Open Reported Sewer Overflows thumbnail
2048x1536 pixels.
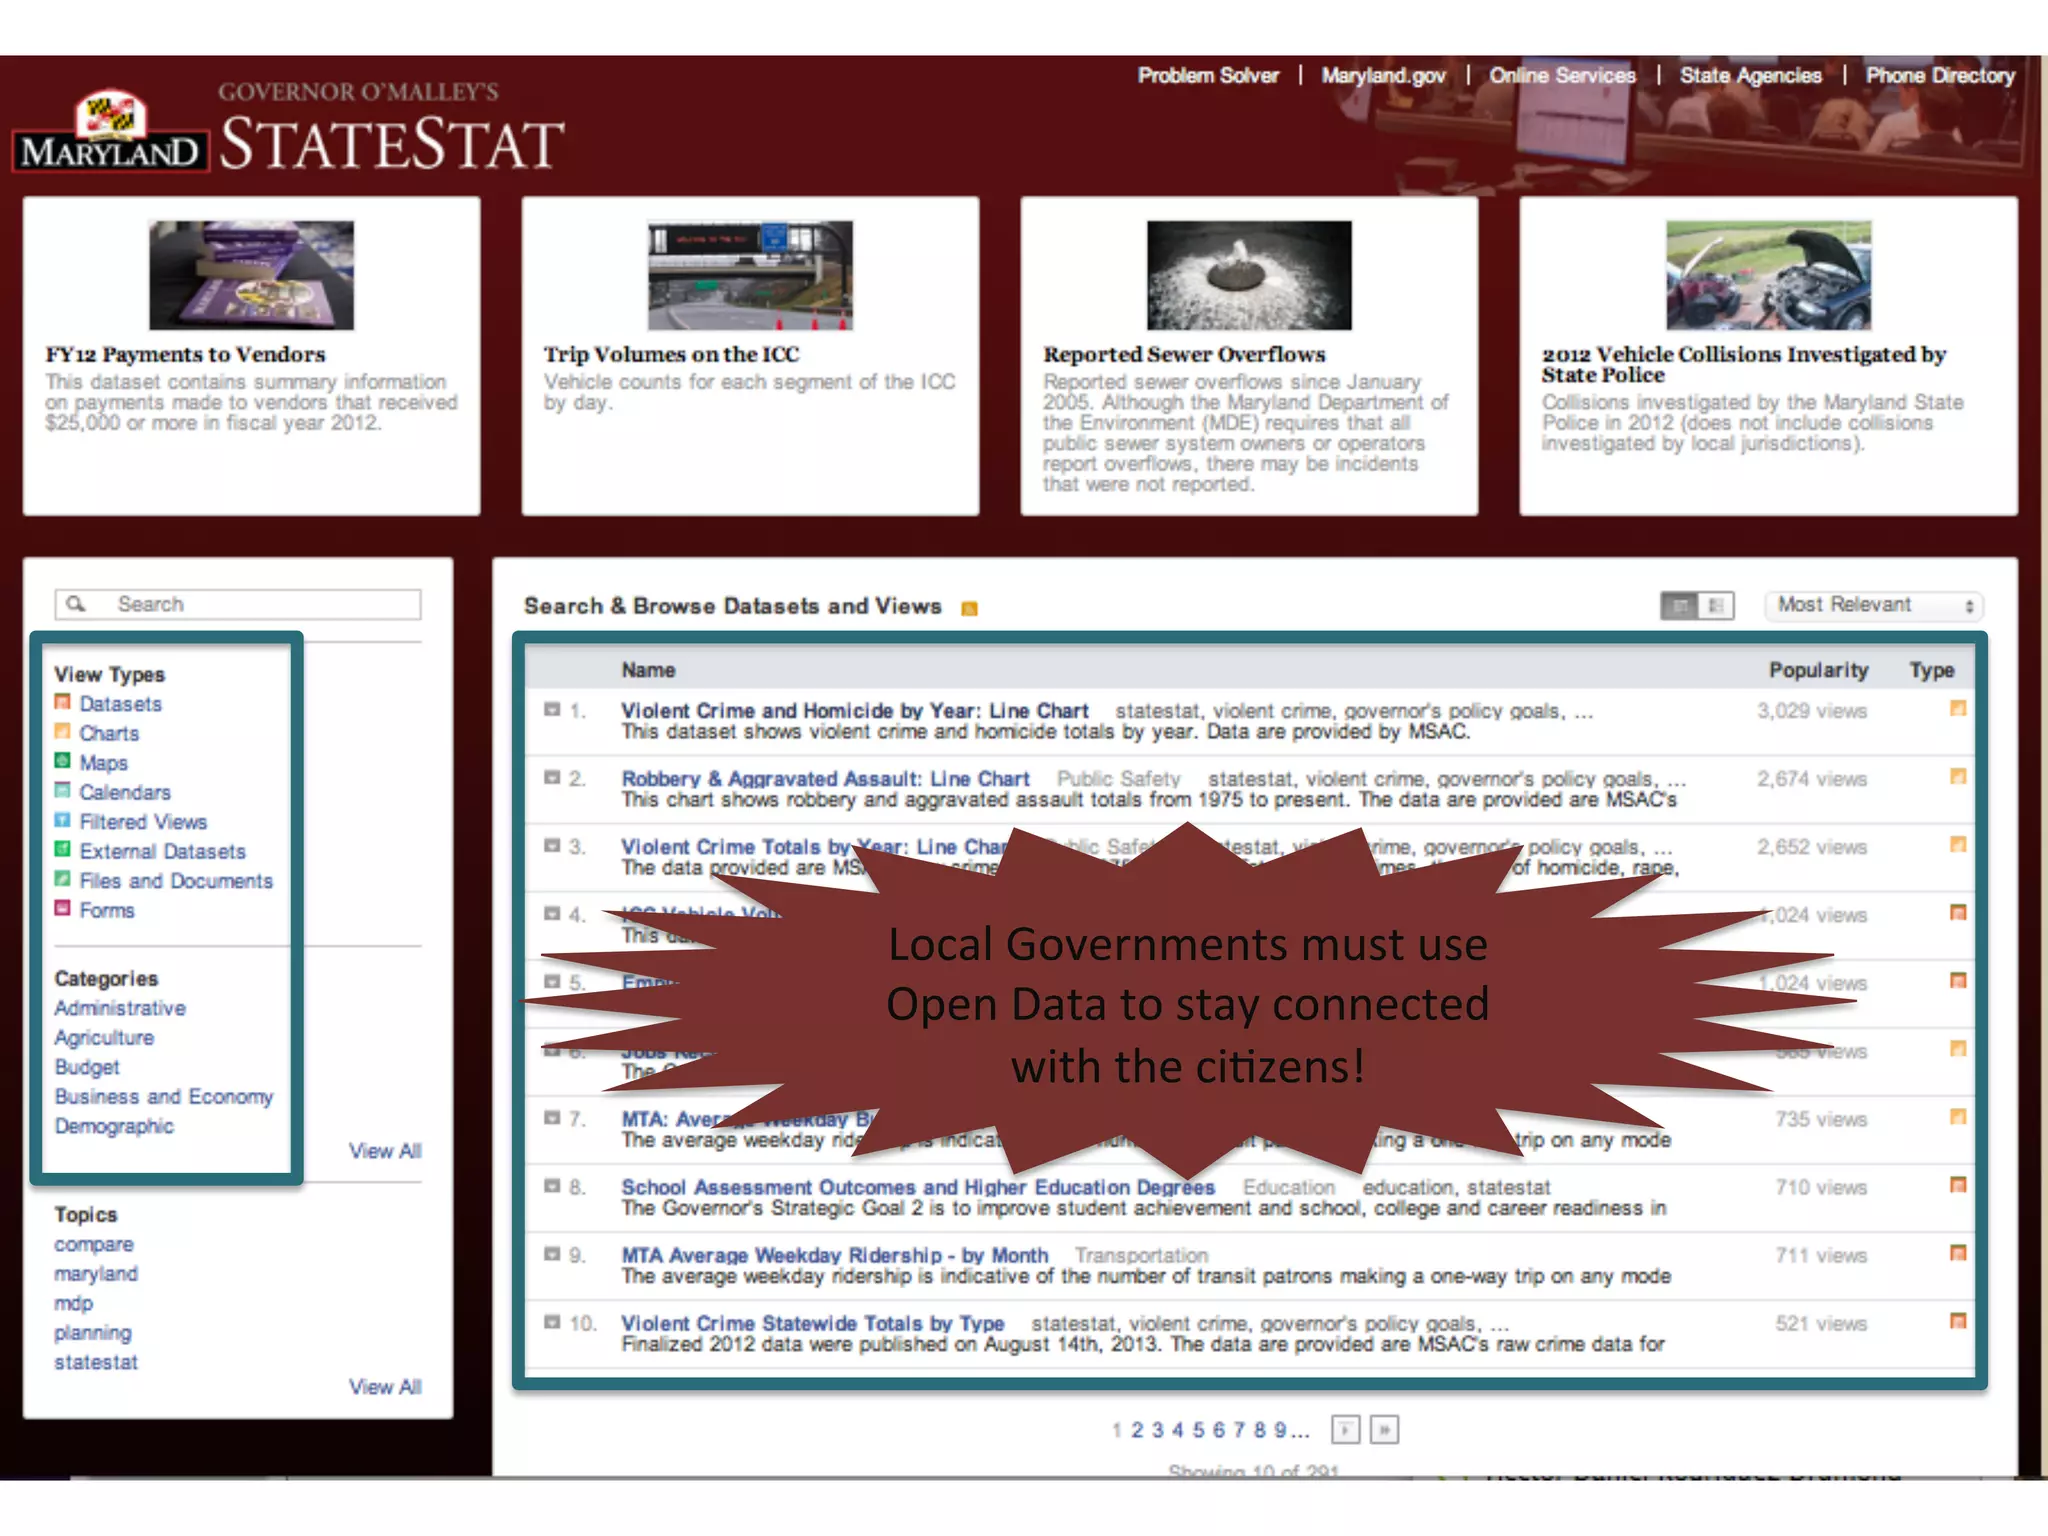pos(1249,275)
